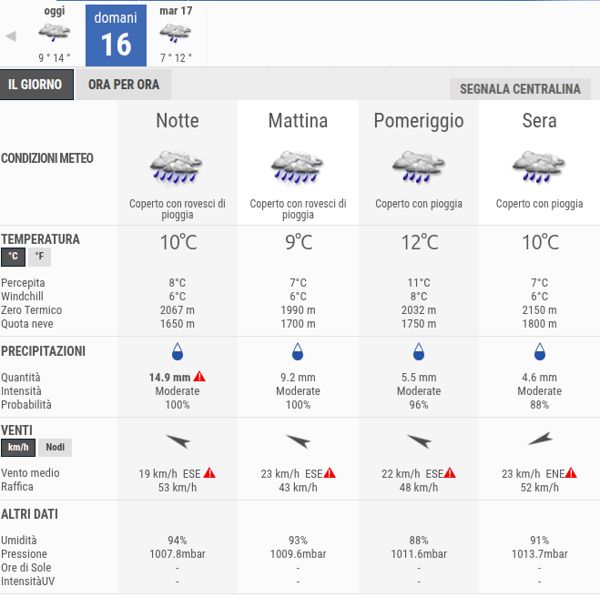Click the Pomeriggio rain cloud icon

tap(418, 166)
